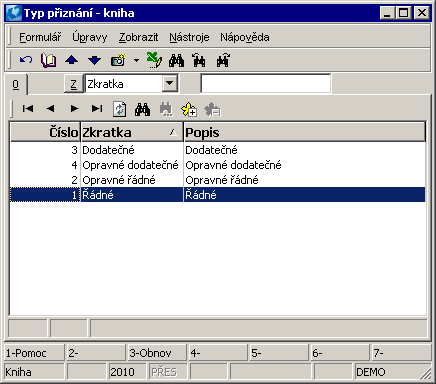
Task: Click row number 4 cell
Action: (45, 165)
